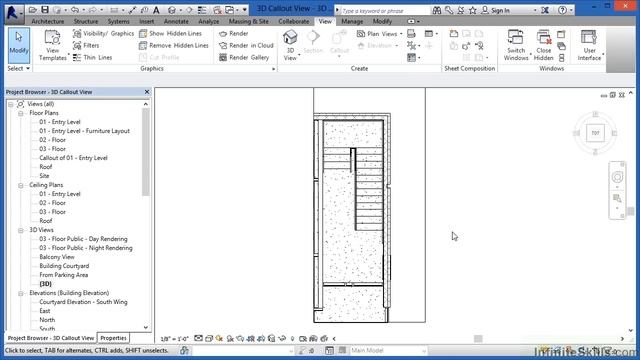Click the search keyword field
The height and width of the screenshot is (360, 640).
pos(385,11)
